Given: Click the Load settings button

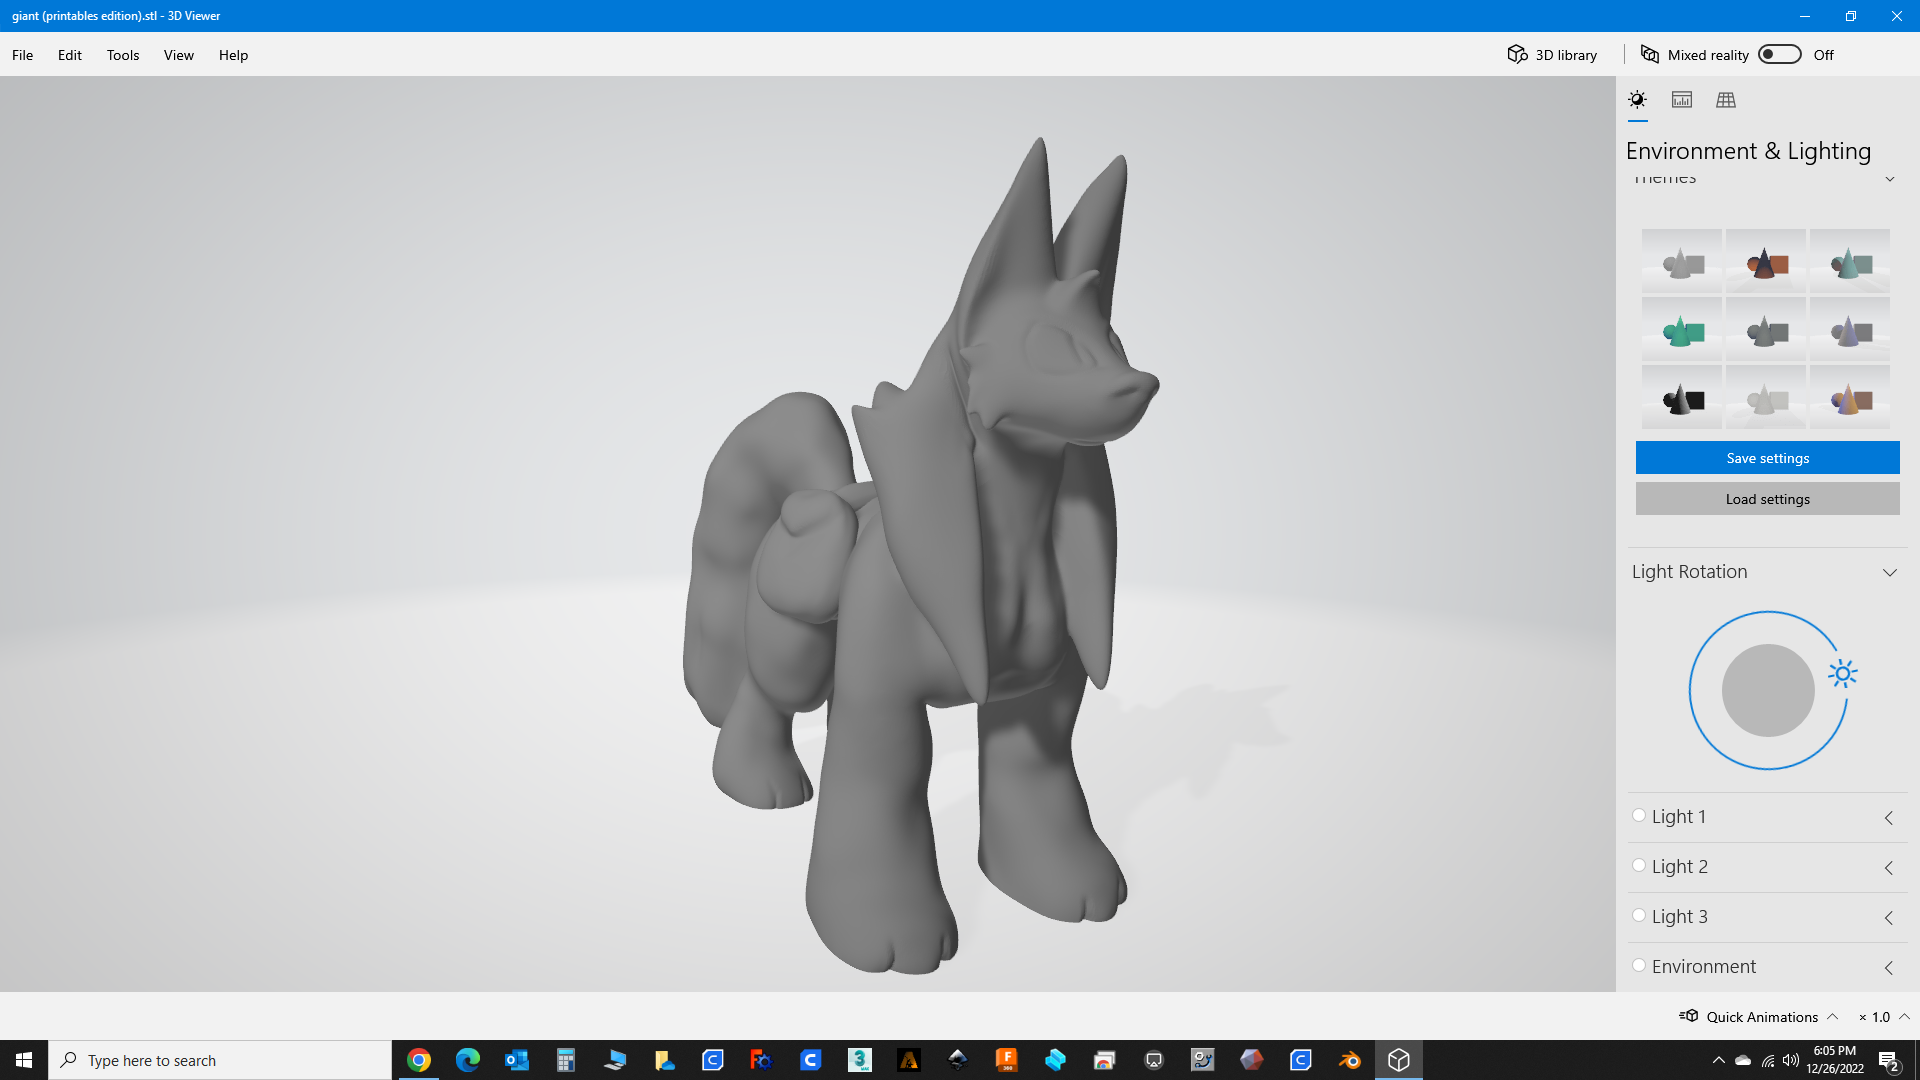Looking at the screenshot, I should coord(1767,499).
